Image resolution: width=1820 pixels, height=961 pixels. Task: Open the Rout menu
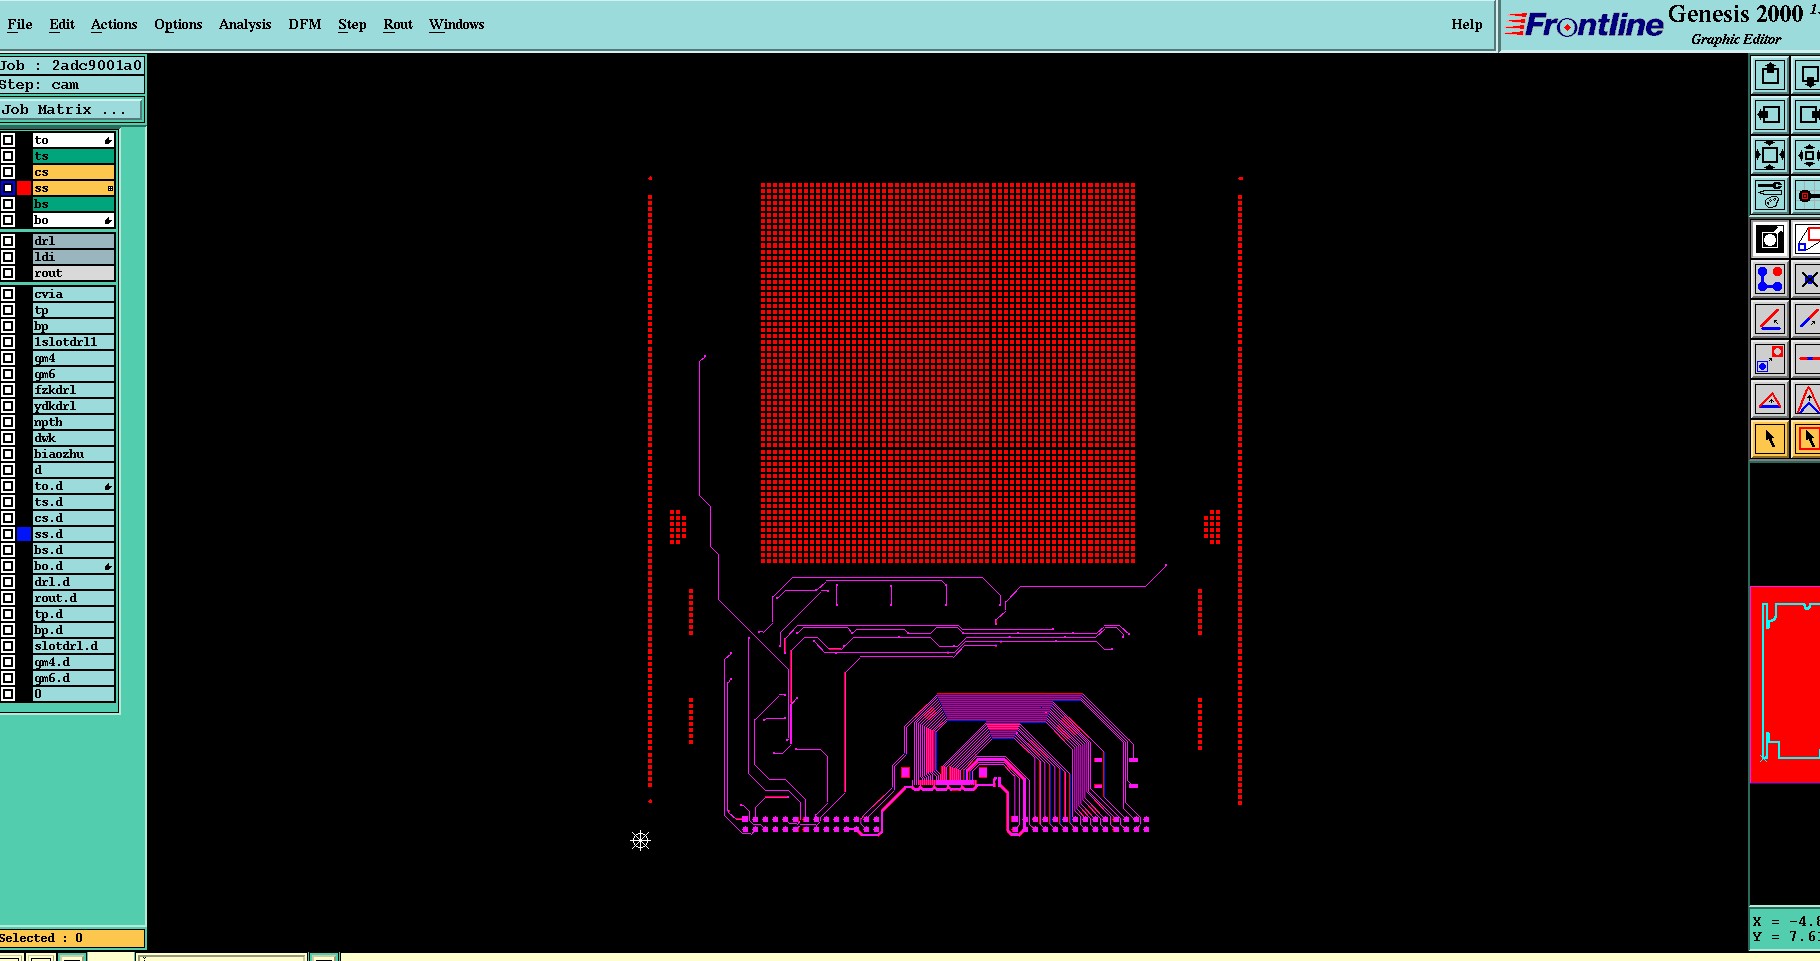[x=398, y=24]
